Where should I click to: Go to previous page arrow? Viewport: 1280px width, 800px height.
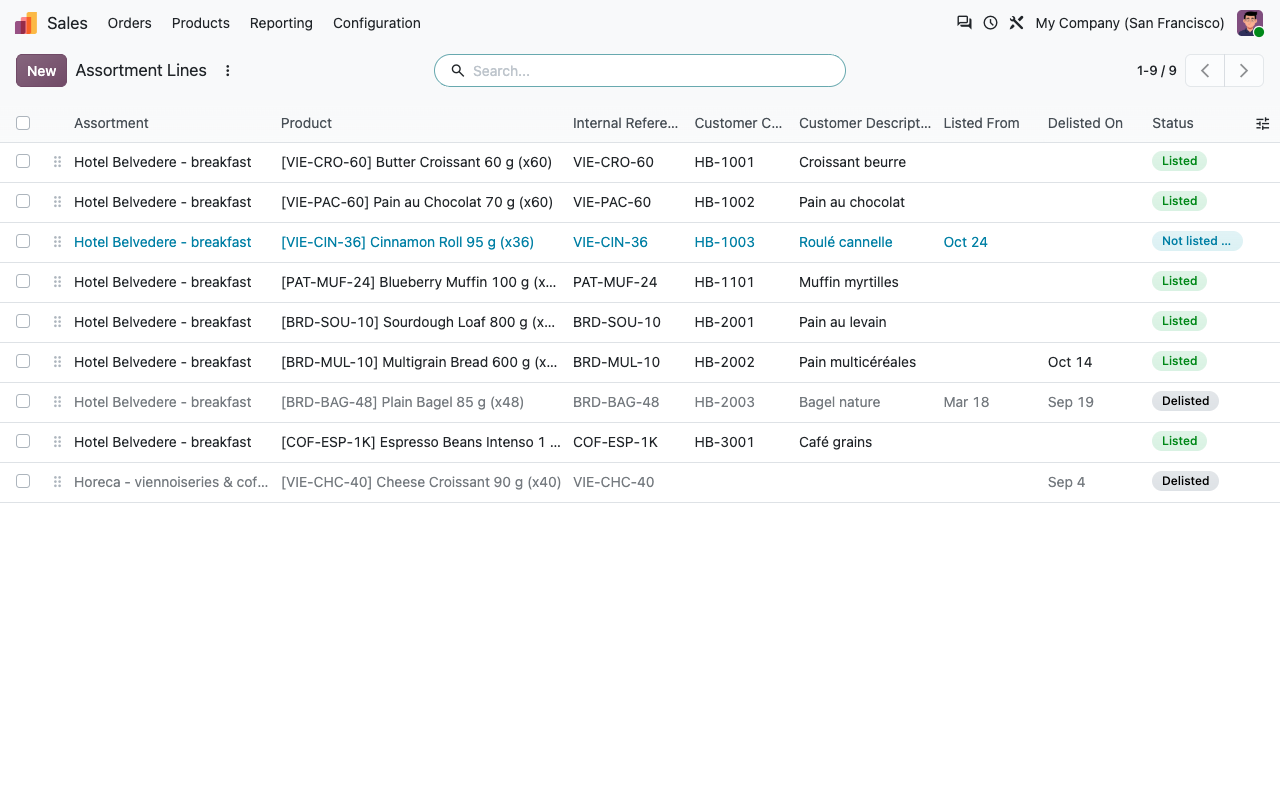click(x=1205, y=71)
